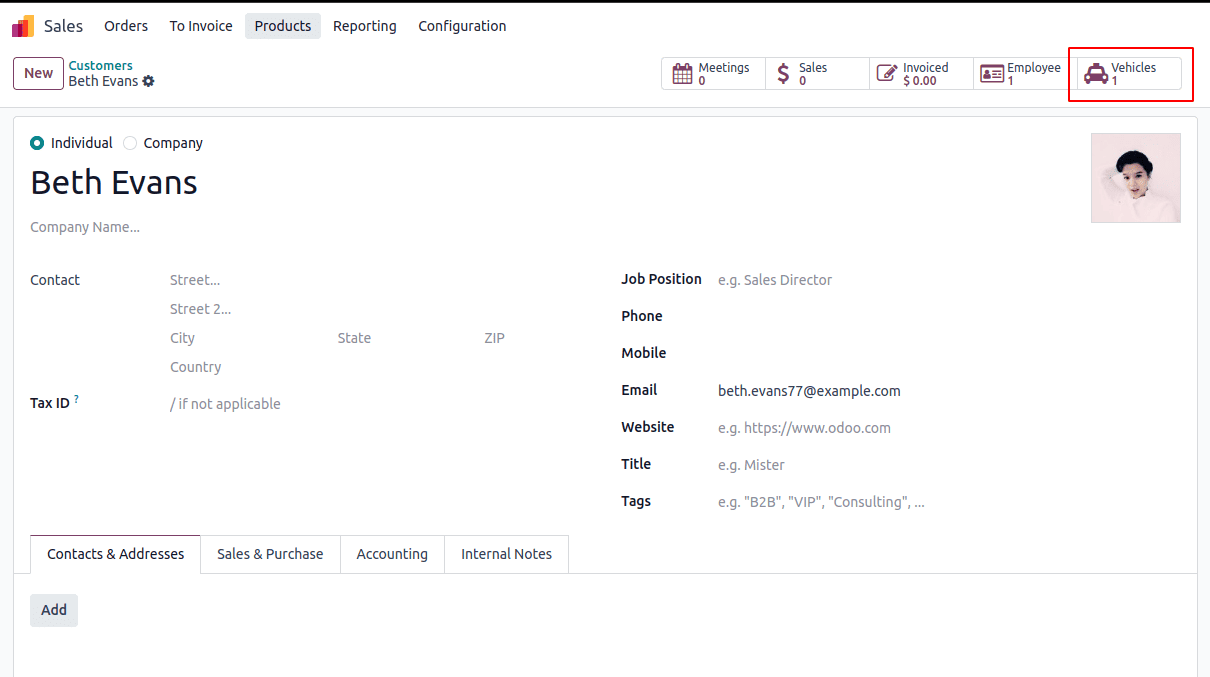Click the Odoo app grid icon
1210x677 pixels.
(20, 25)
